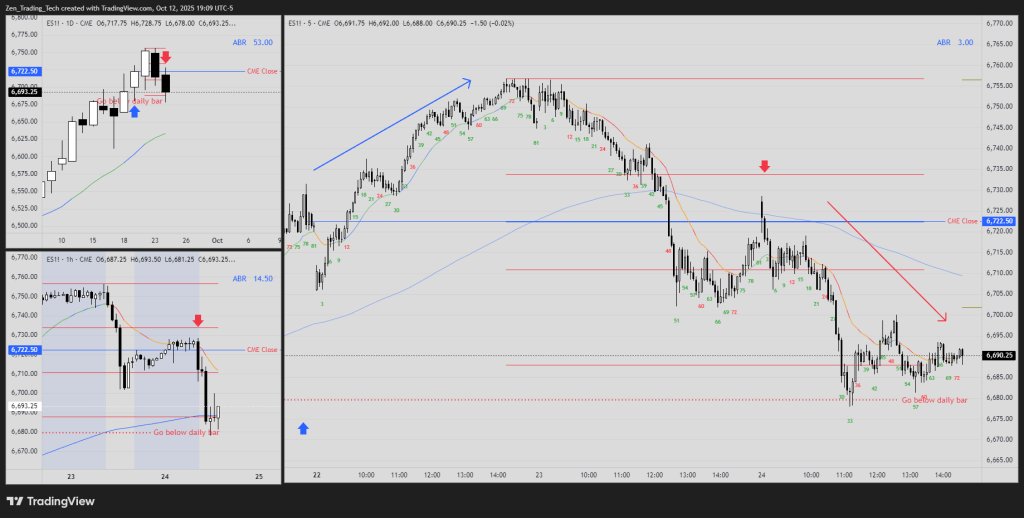Click the blue up arrow on daily chart
The width and height of the screenshot is (1024, 518).
pos(134,112)
